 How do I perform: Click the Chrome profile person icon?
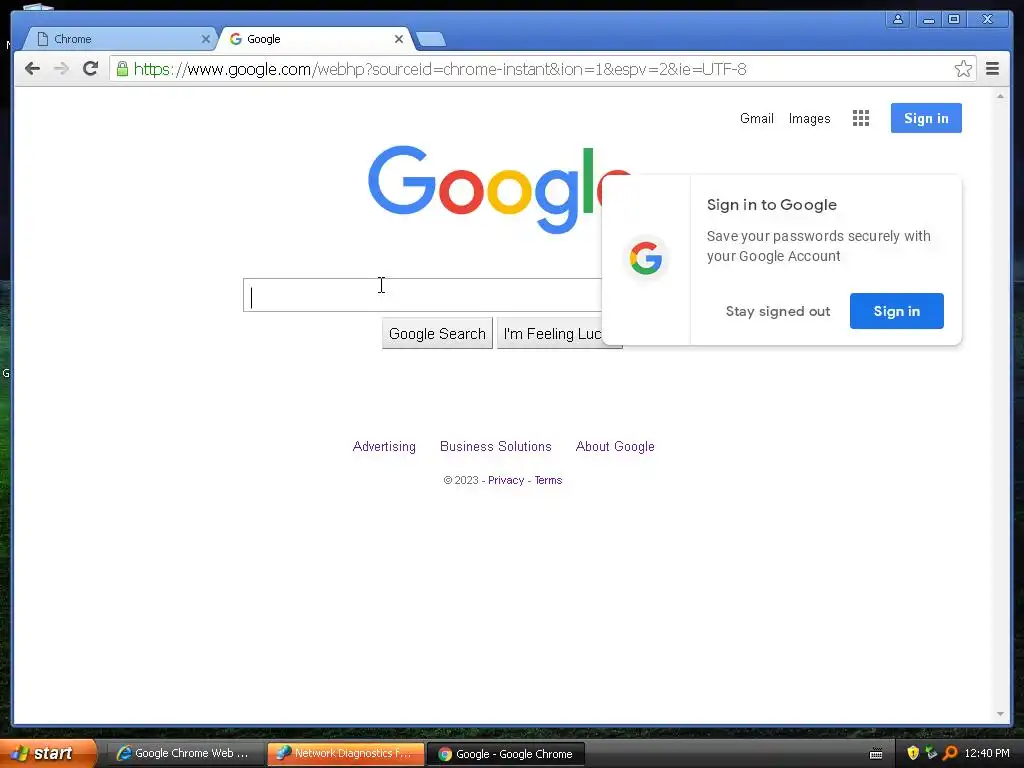coord(898,20)
